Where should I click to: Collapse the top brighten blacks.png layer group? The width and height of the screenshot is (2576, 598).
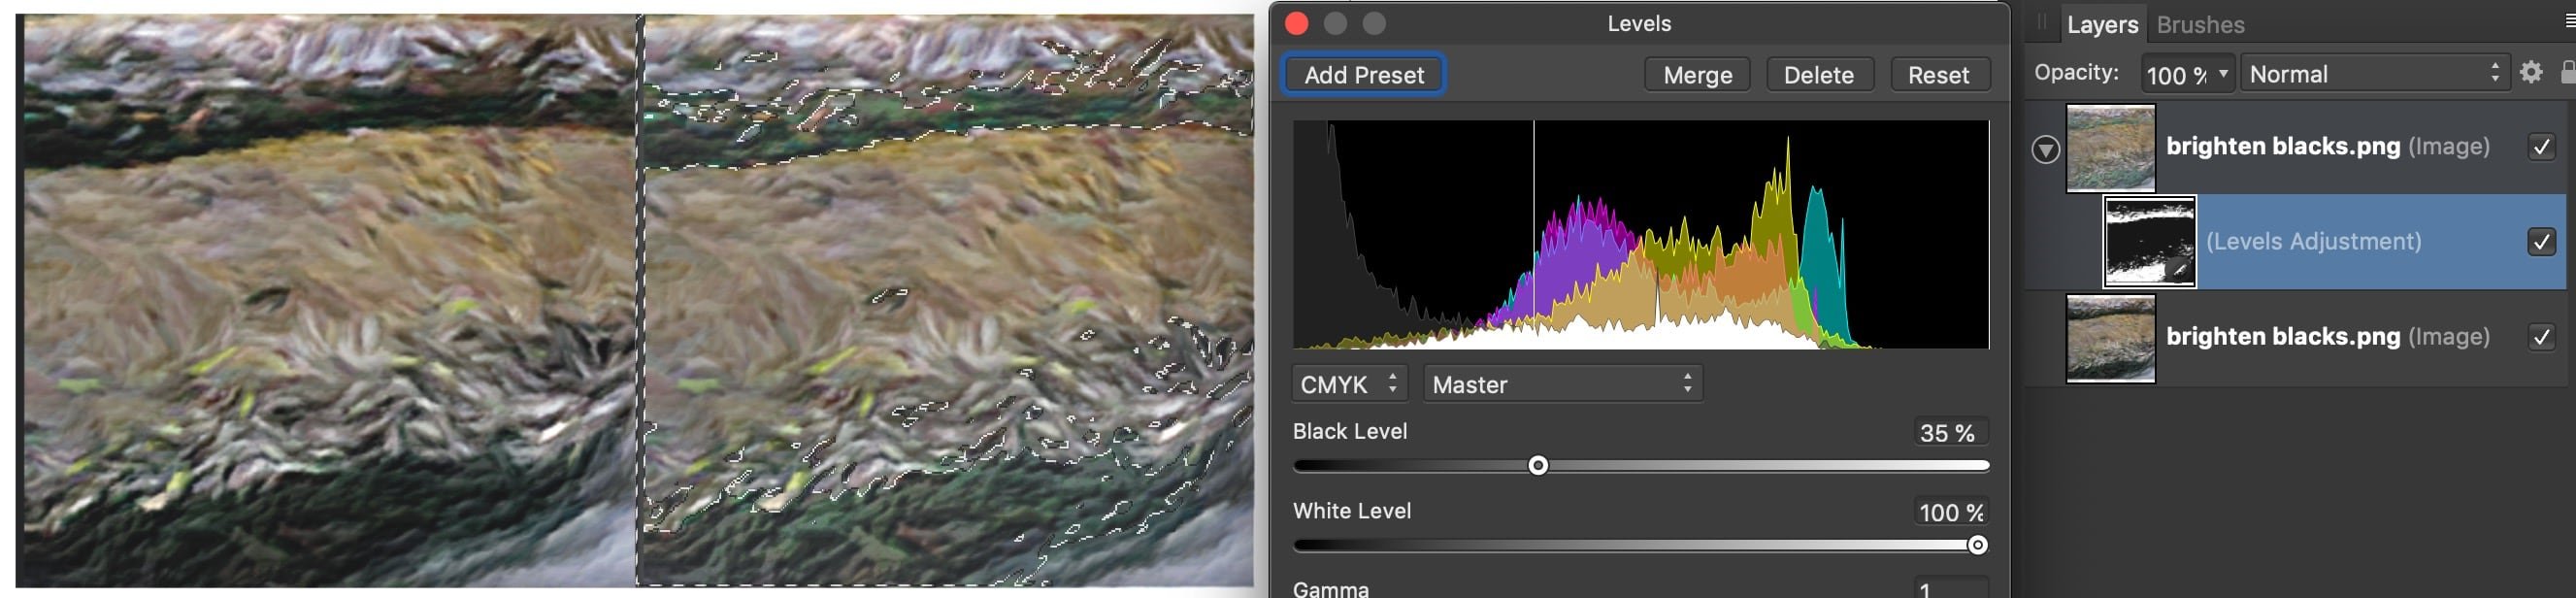click(x=2045, y=150)
